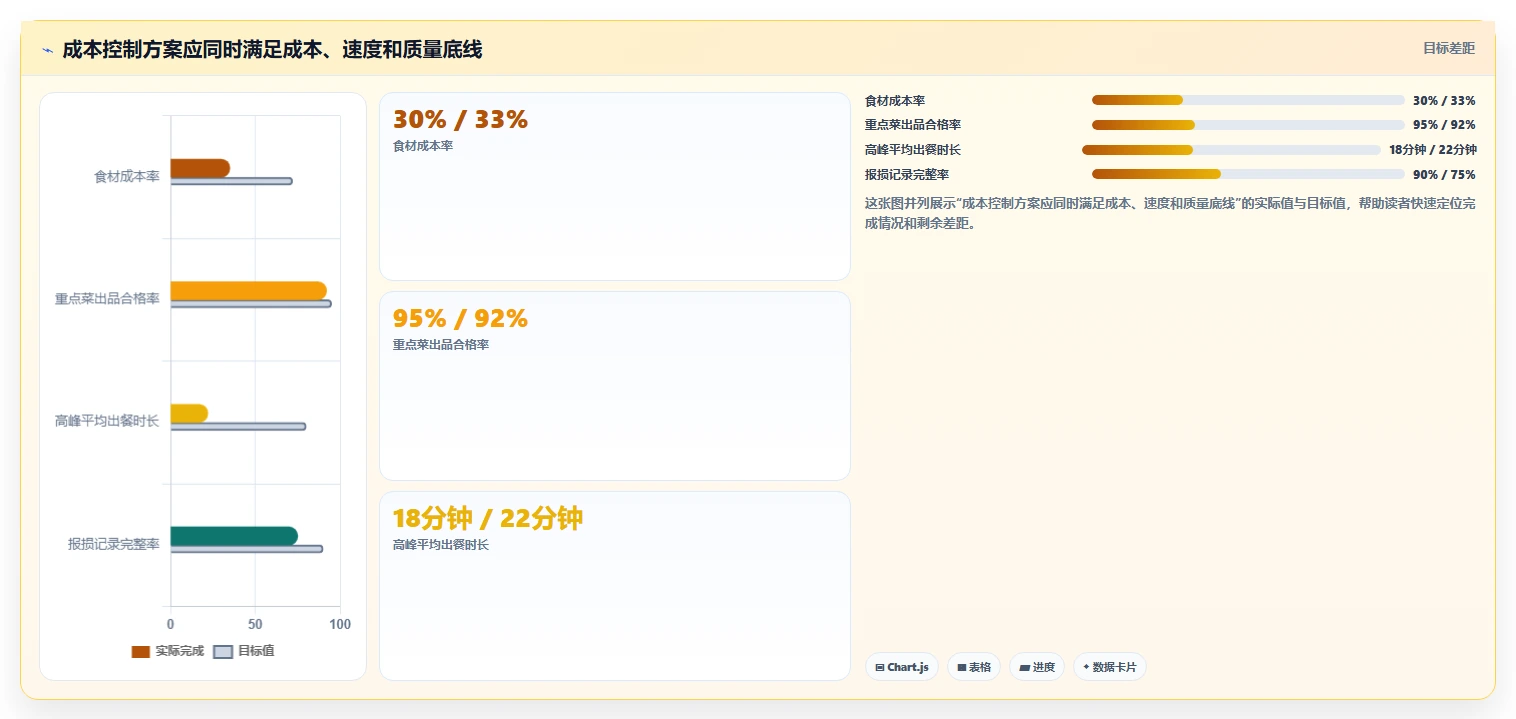Click the 95% / 92% value in the progress list
This screenshot has width=1516, height=719.
coord(1444,125)
